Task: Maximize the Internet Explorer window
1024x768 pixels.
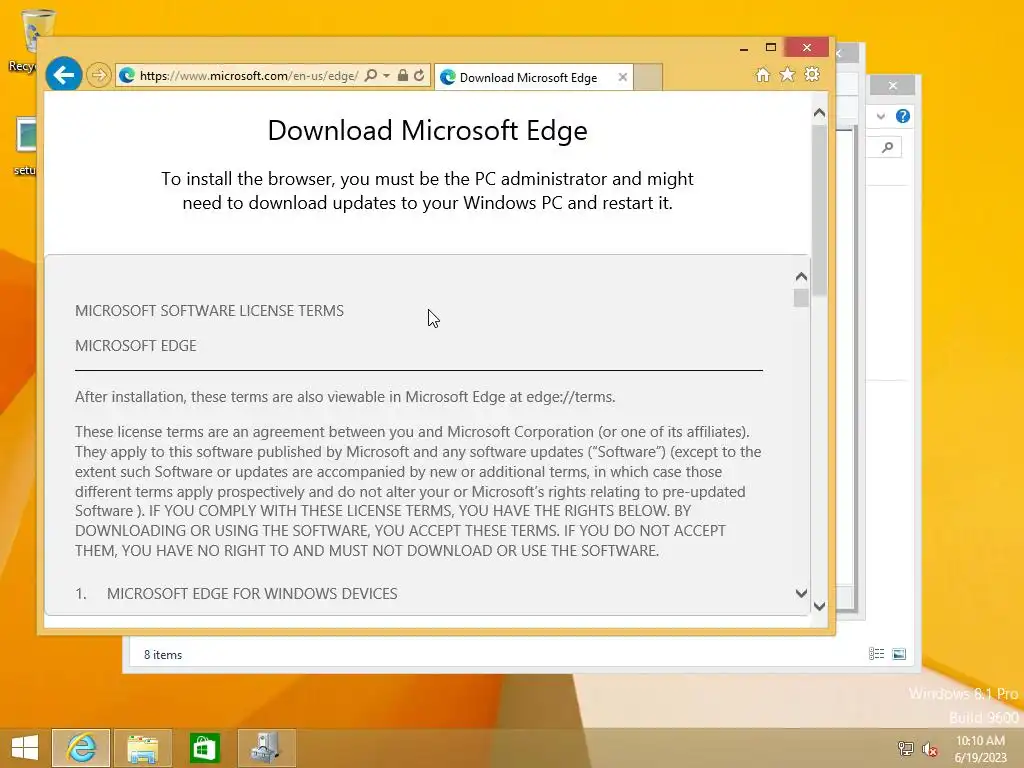Action: tap(771, 48)
